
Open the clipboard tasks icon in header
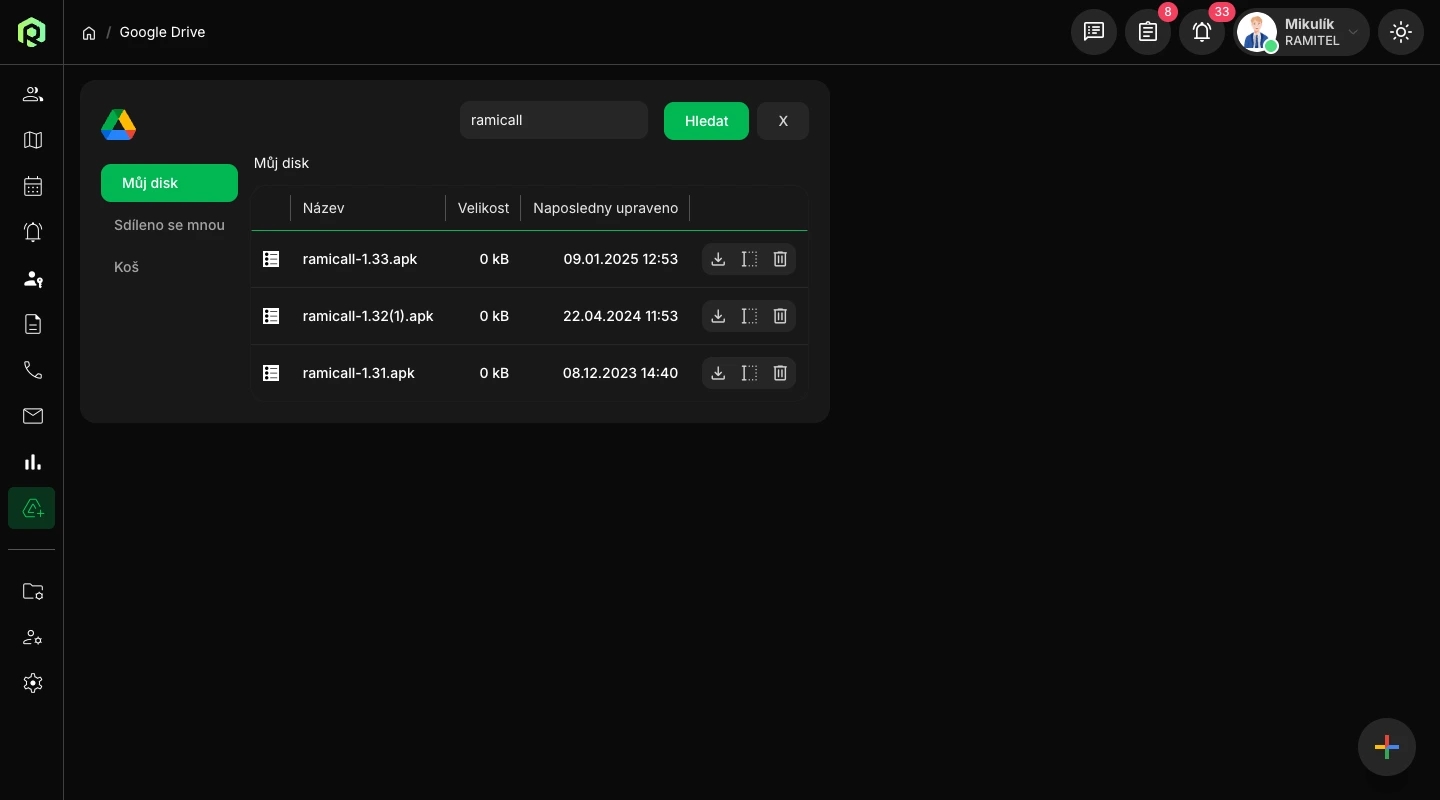[1148, 32]
